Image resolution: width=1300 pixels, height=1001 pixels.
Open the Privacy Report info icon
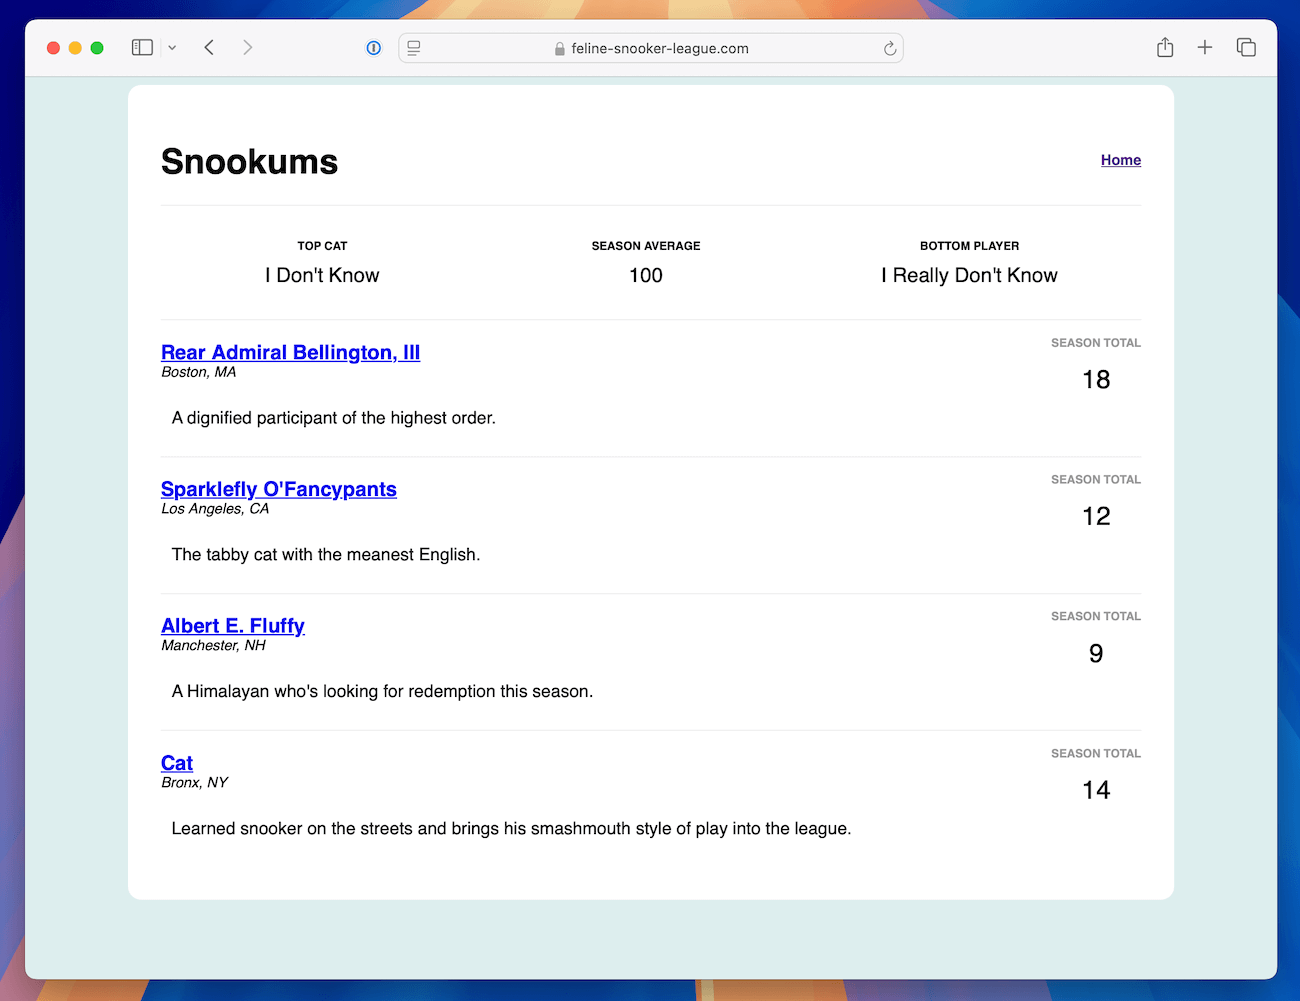coord(373,48)
